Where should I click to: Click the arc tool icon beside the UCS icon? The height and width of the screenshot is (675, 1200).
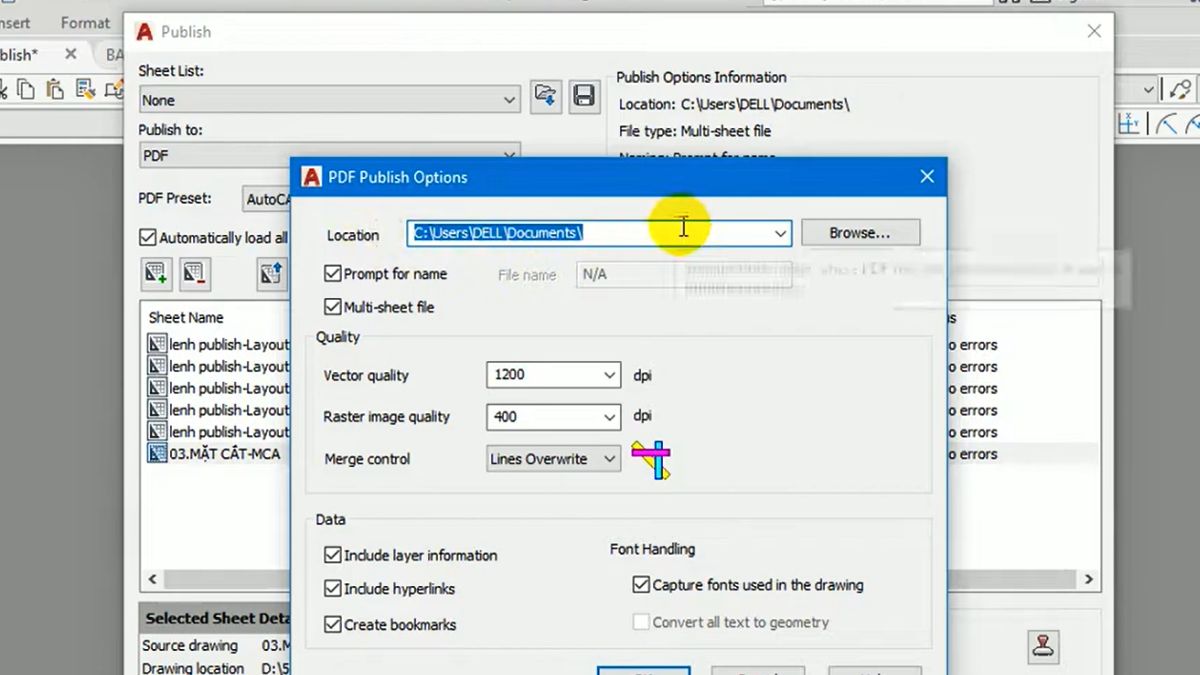tap(1166, 123)
